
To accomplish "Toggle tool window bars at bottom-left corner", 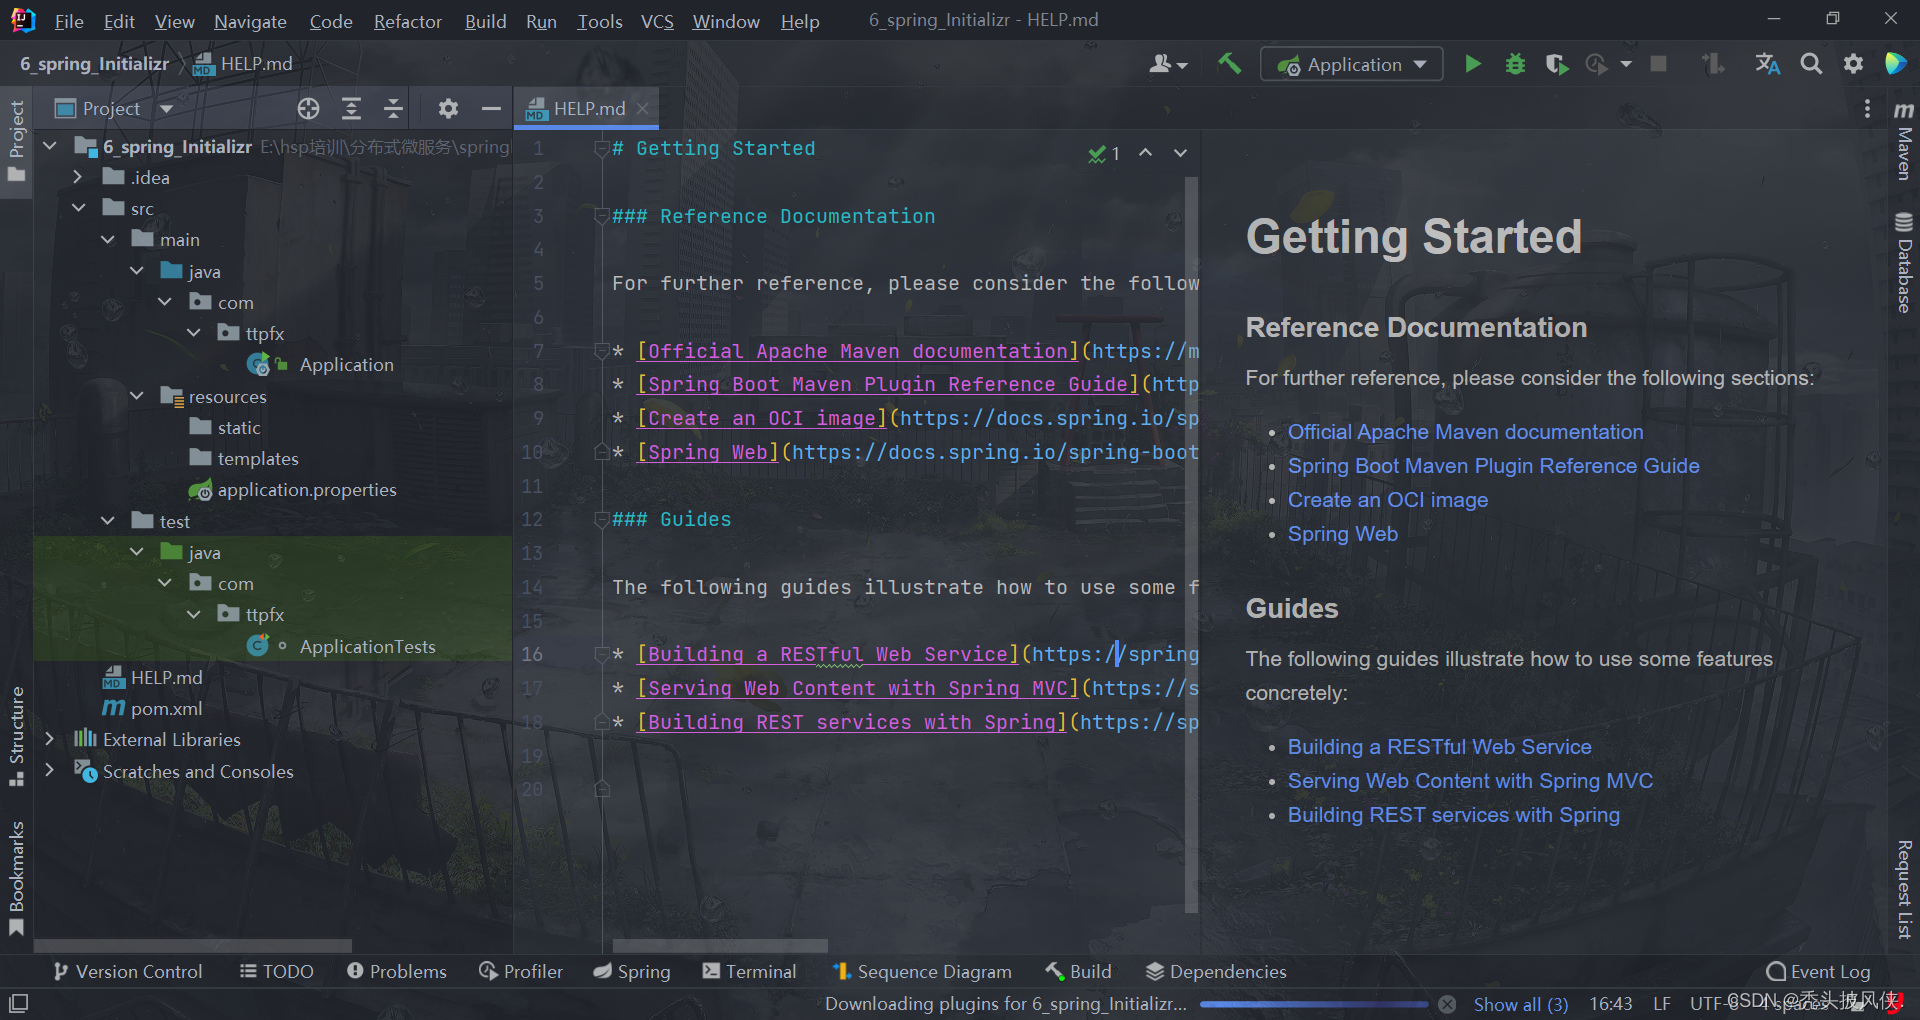I will click(x=18, y=1003).
